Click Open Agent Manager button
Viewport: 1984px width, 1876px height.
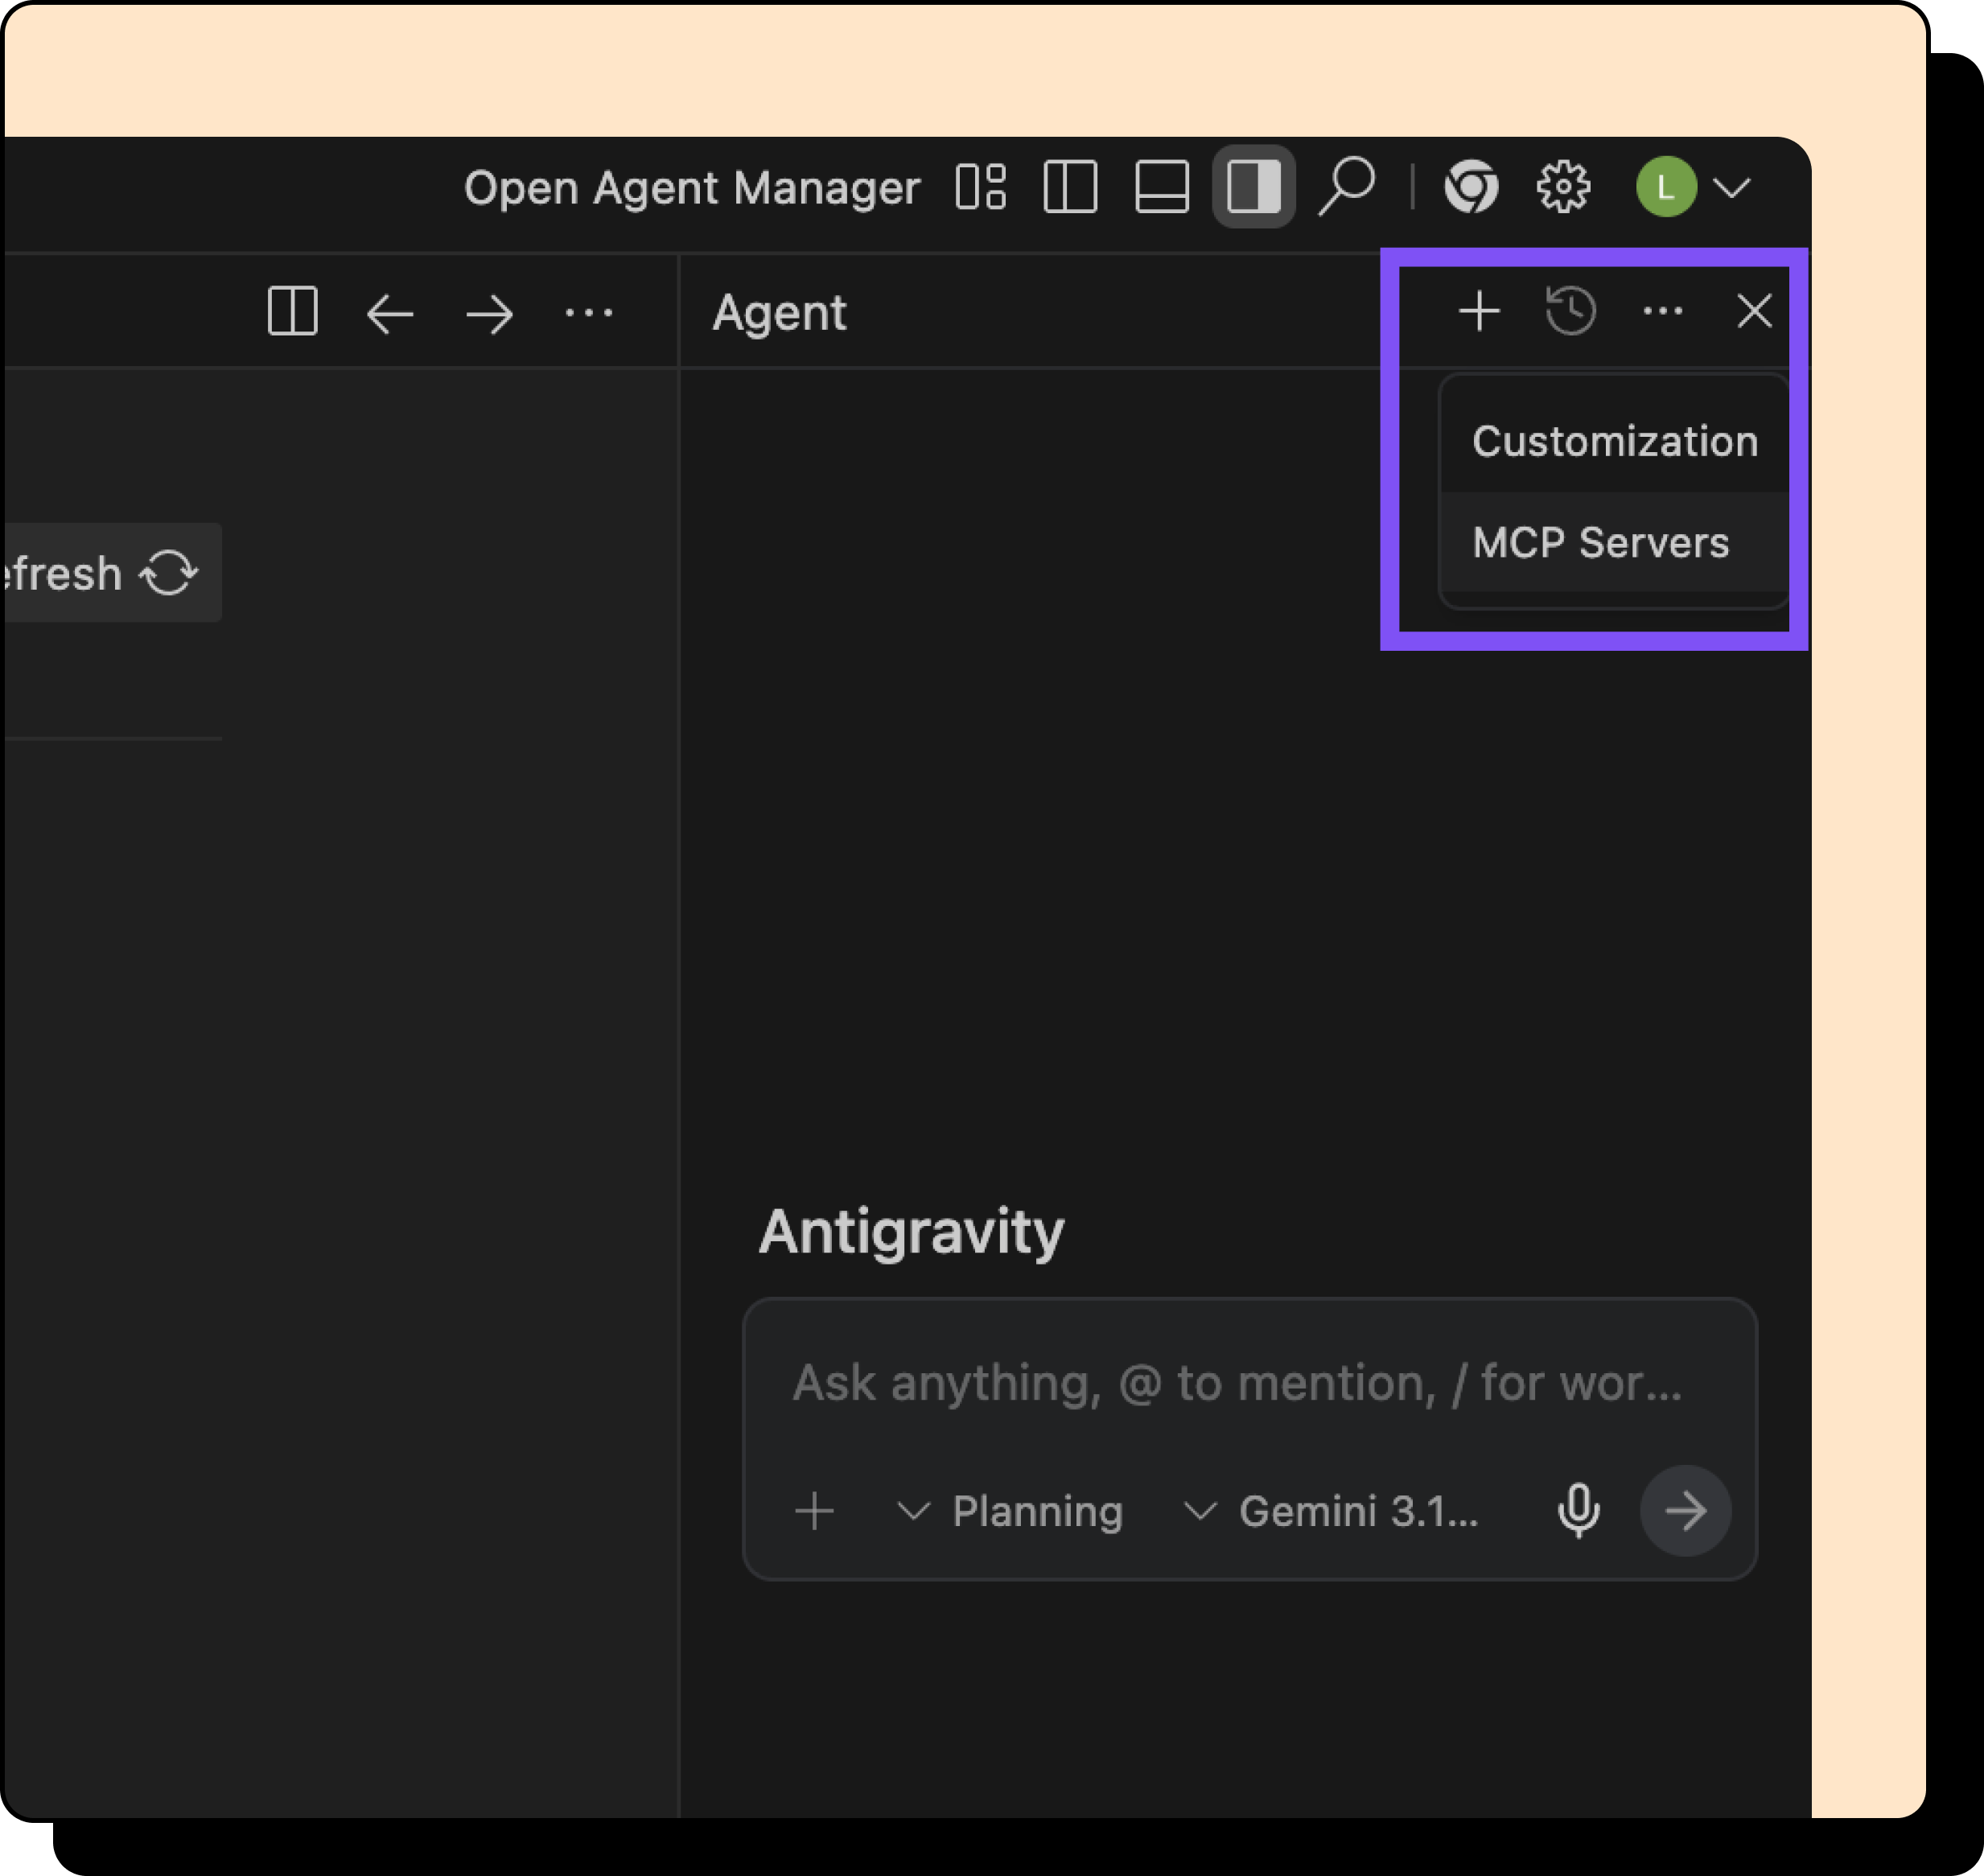click(x=691, y=187)
